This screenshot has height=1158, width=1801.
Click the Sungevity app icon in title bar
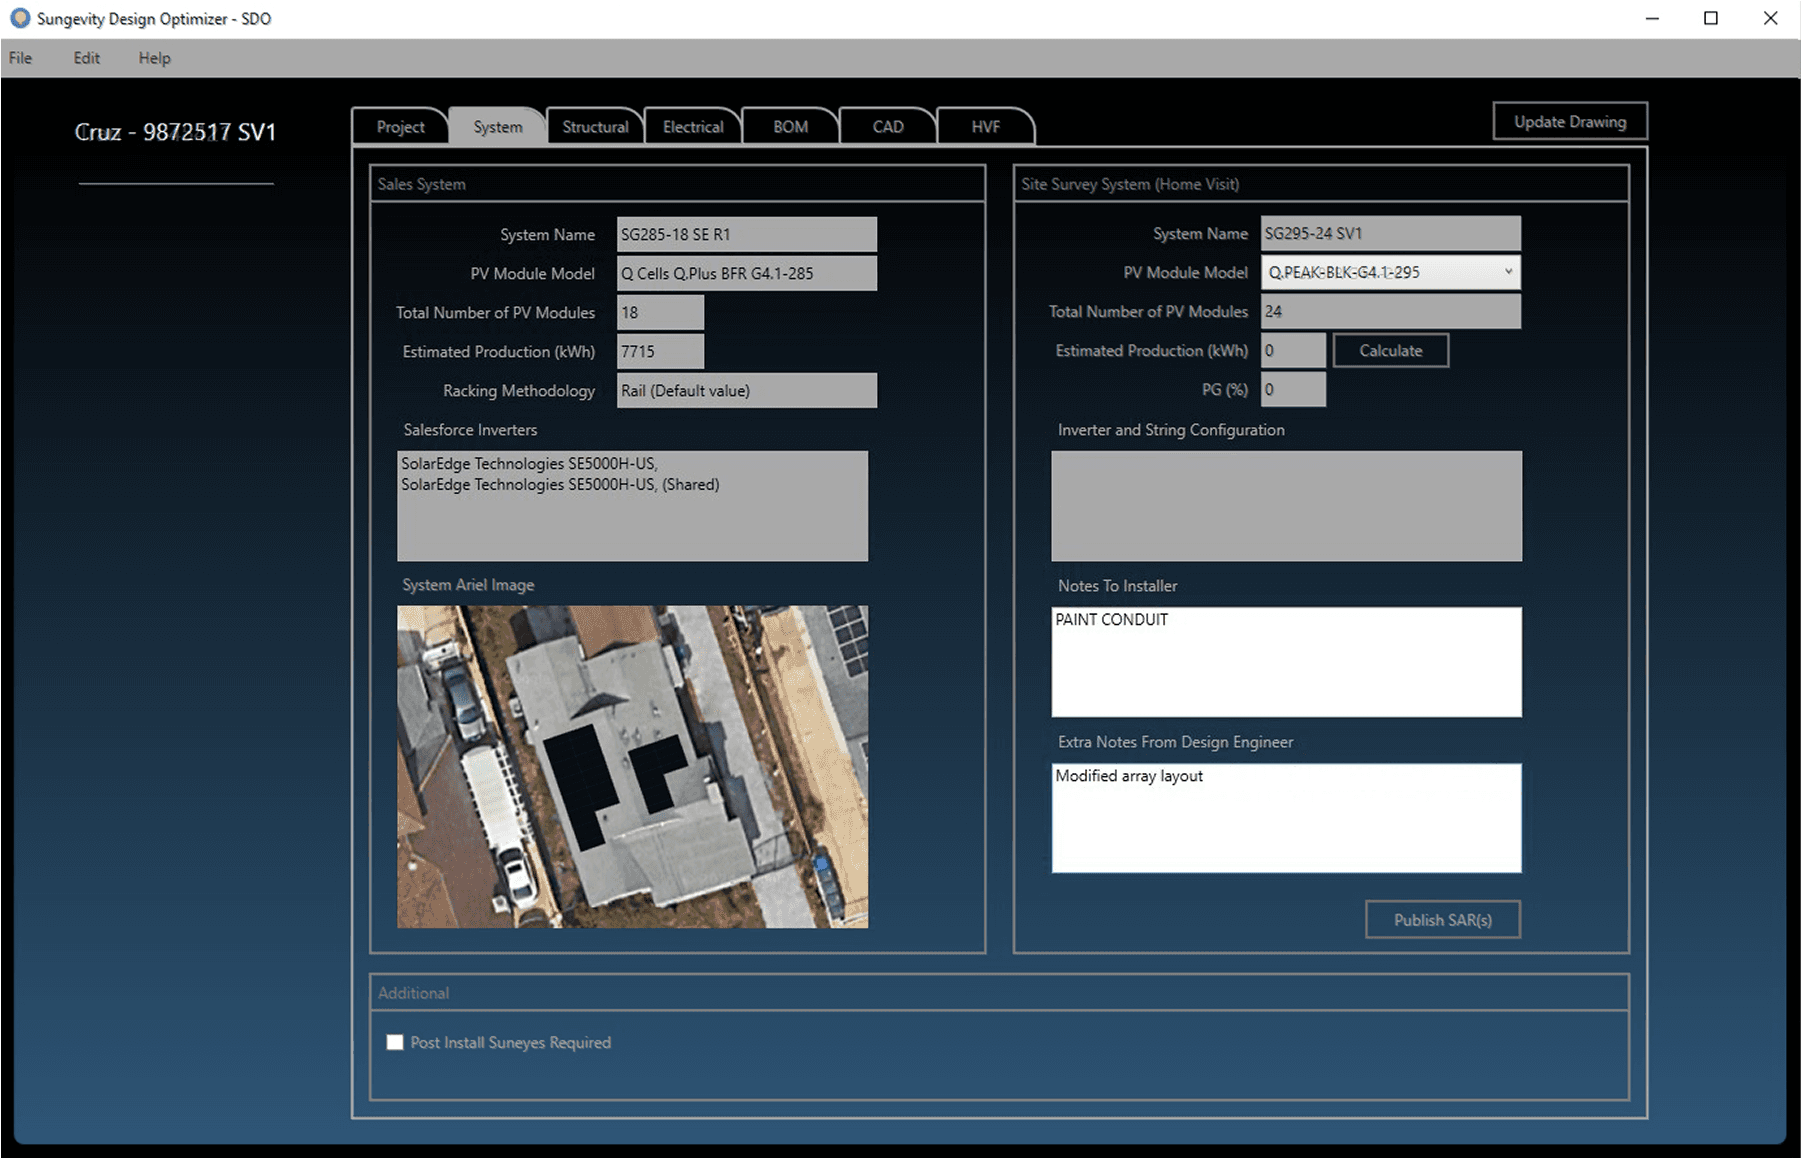point(19,18)
